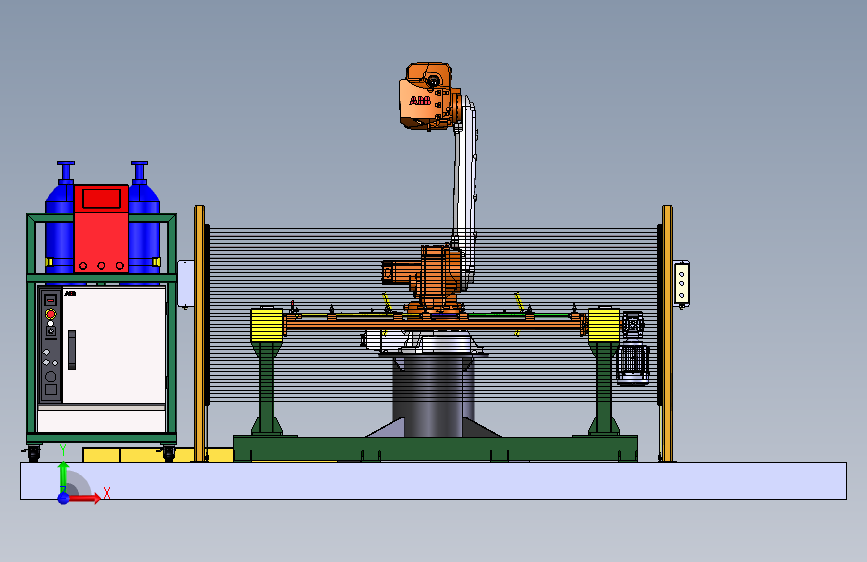Click the red emergency stop on controller panel

(50, 314)
